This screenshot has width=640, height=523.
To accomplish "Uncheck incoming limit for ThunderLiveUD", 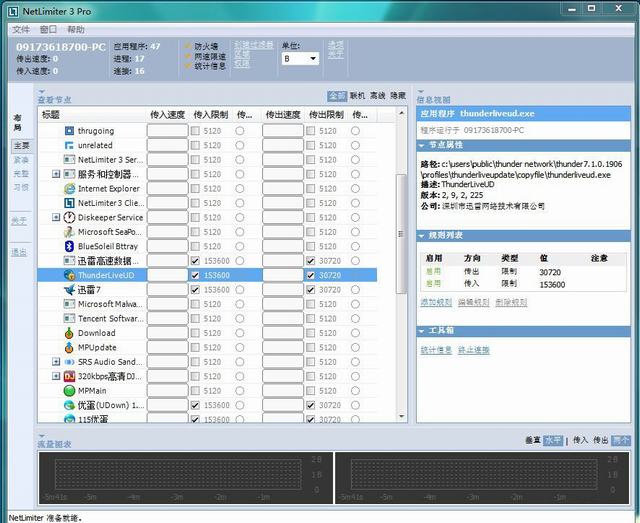I will pyautogui.click(x=195, y=275).
